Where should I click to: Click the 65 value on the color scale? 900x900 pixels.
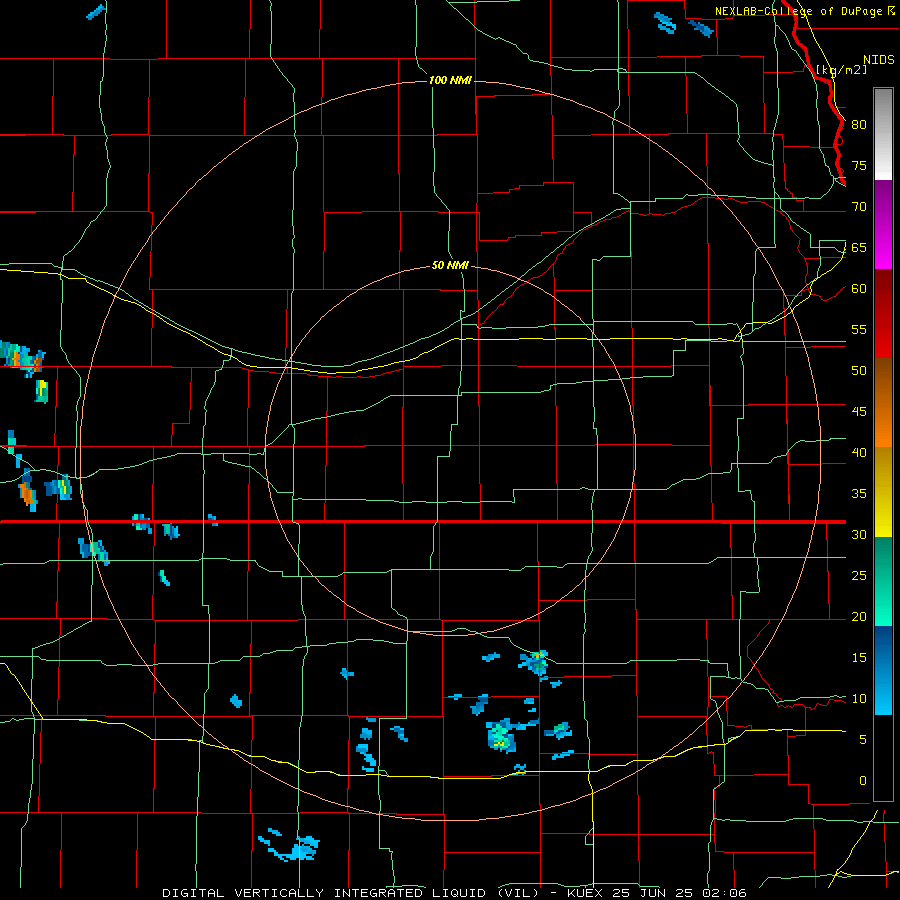click(x=859, y=247)
